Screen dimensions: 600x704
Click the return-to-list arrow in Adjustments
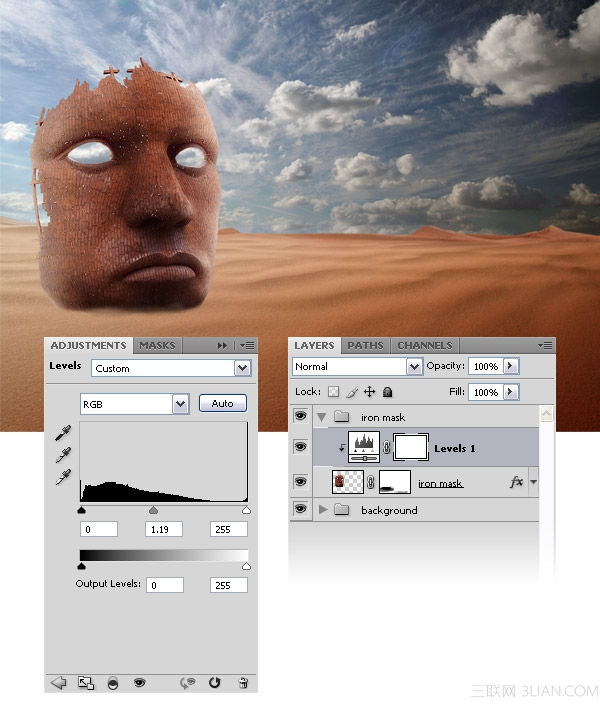point(58,682)
